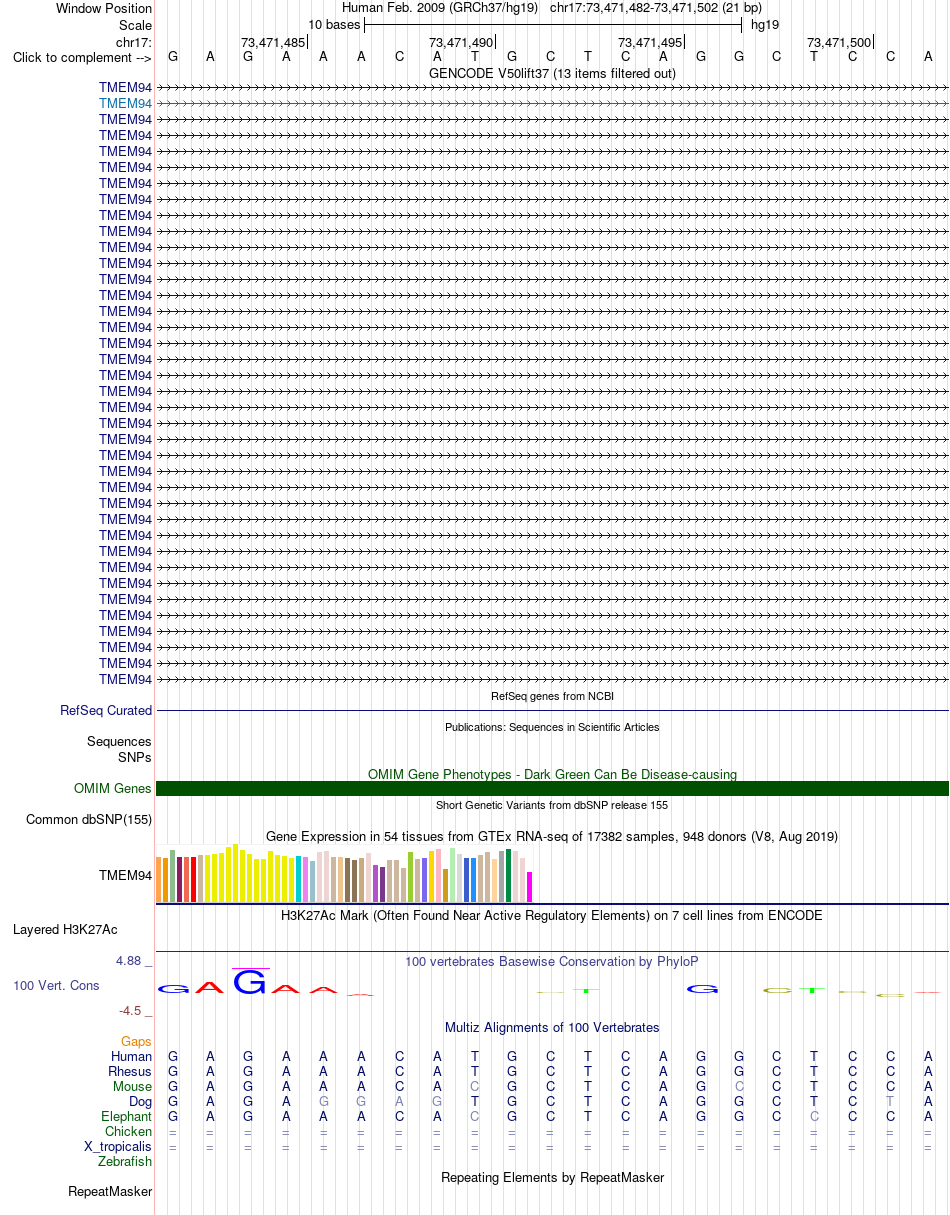The image size is (950, 1215).
Task: Click the -4.5 PhyloP minimum value
Action: [x=132, y=1011]
